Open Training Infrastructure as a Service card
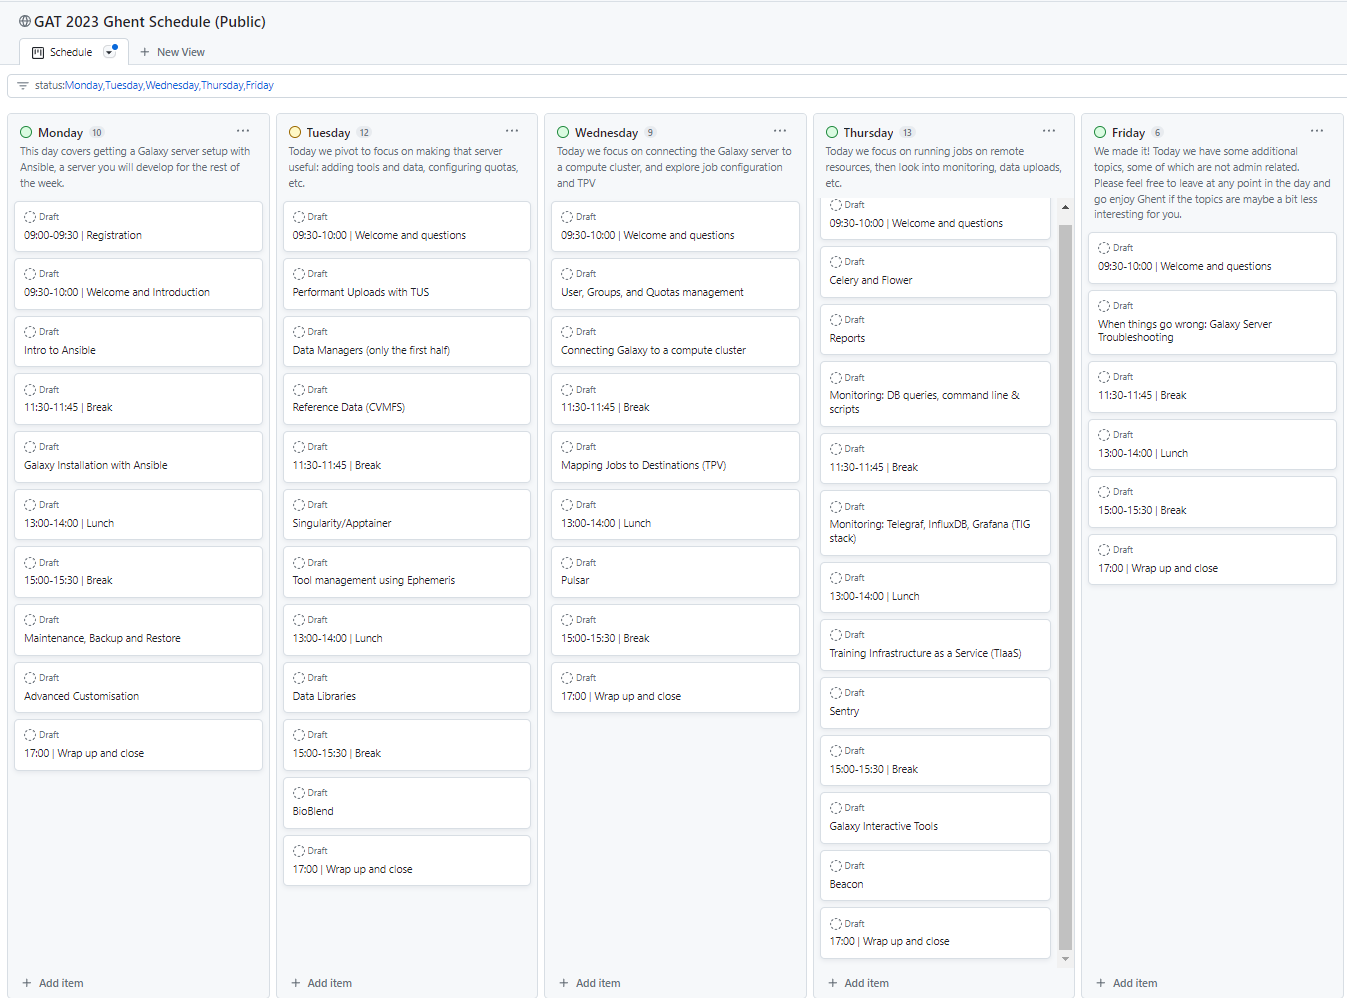 tap(935, 645)
